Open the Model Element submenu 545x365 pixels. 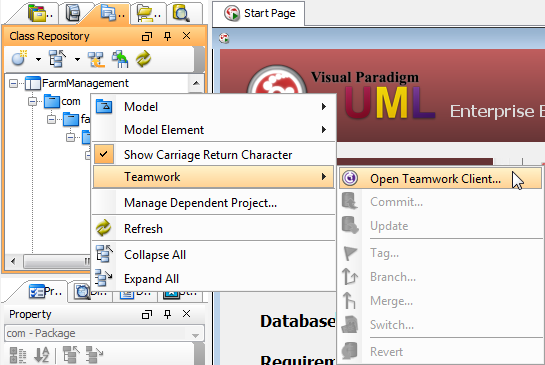click(x=214, y=130)
